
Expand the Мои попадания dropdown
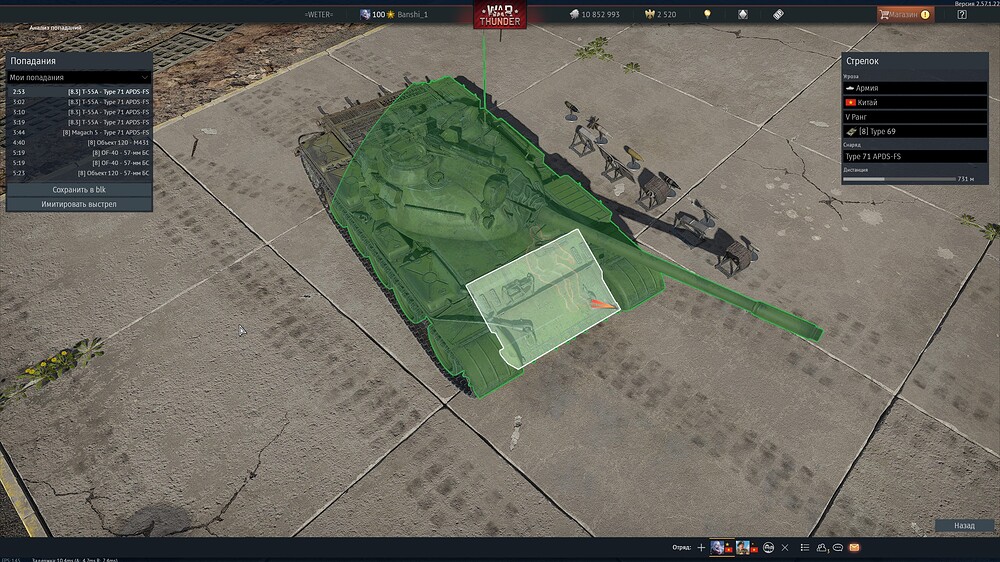(79, 77)
